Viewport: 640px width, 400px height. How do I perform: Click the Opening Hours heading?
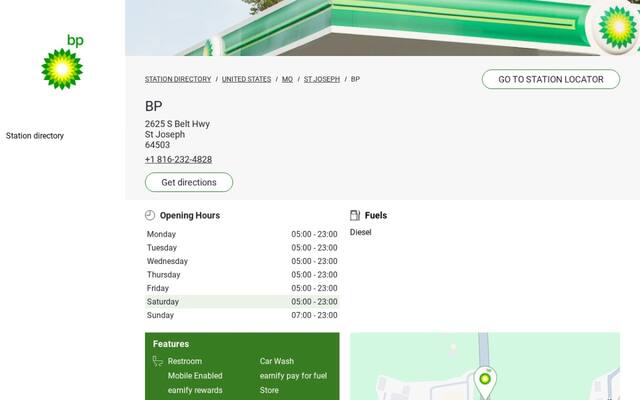pyautogui.click(x=190, y=215)
